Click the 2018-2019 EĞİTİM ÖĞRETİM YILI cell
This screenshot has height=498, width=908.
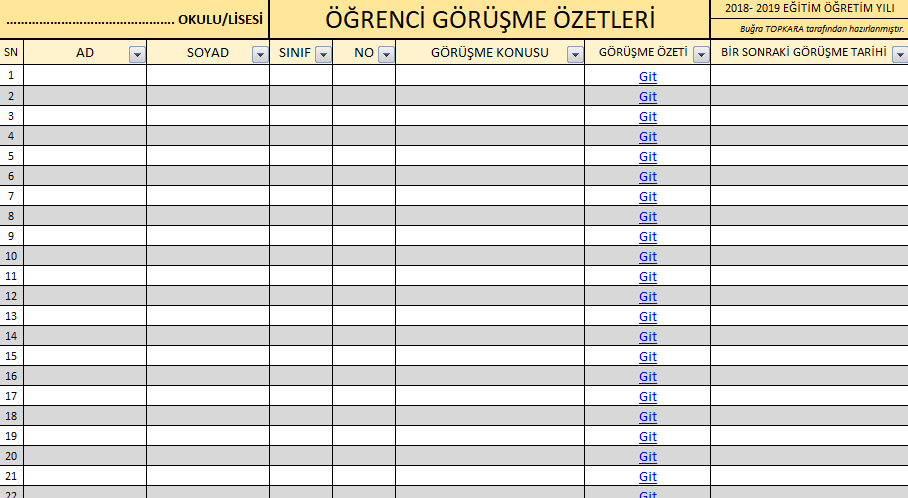click(809, 9)
